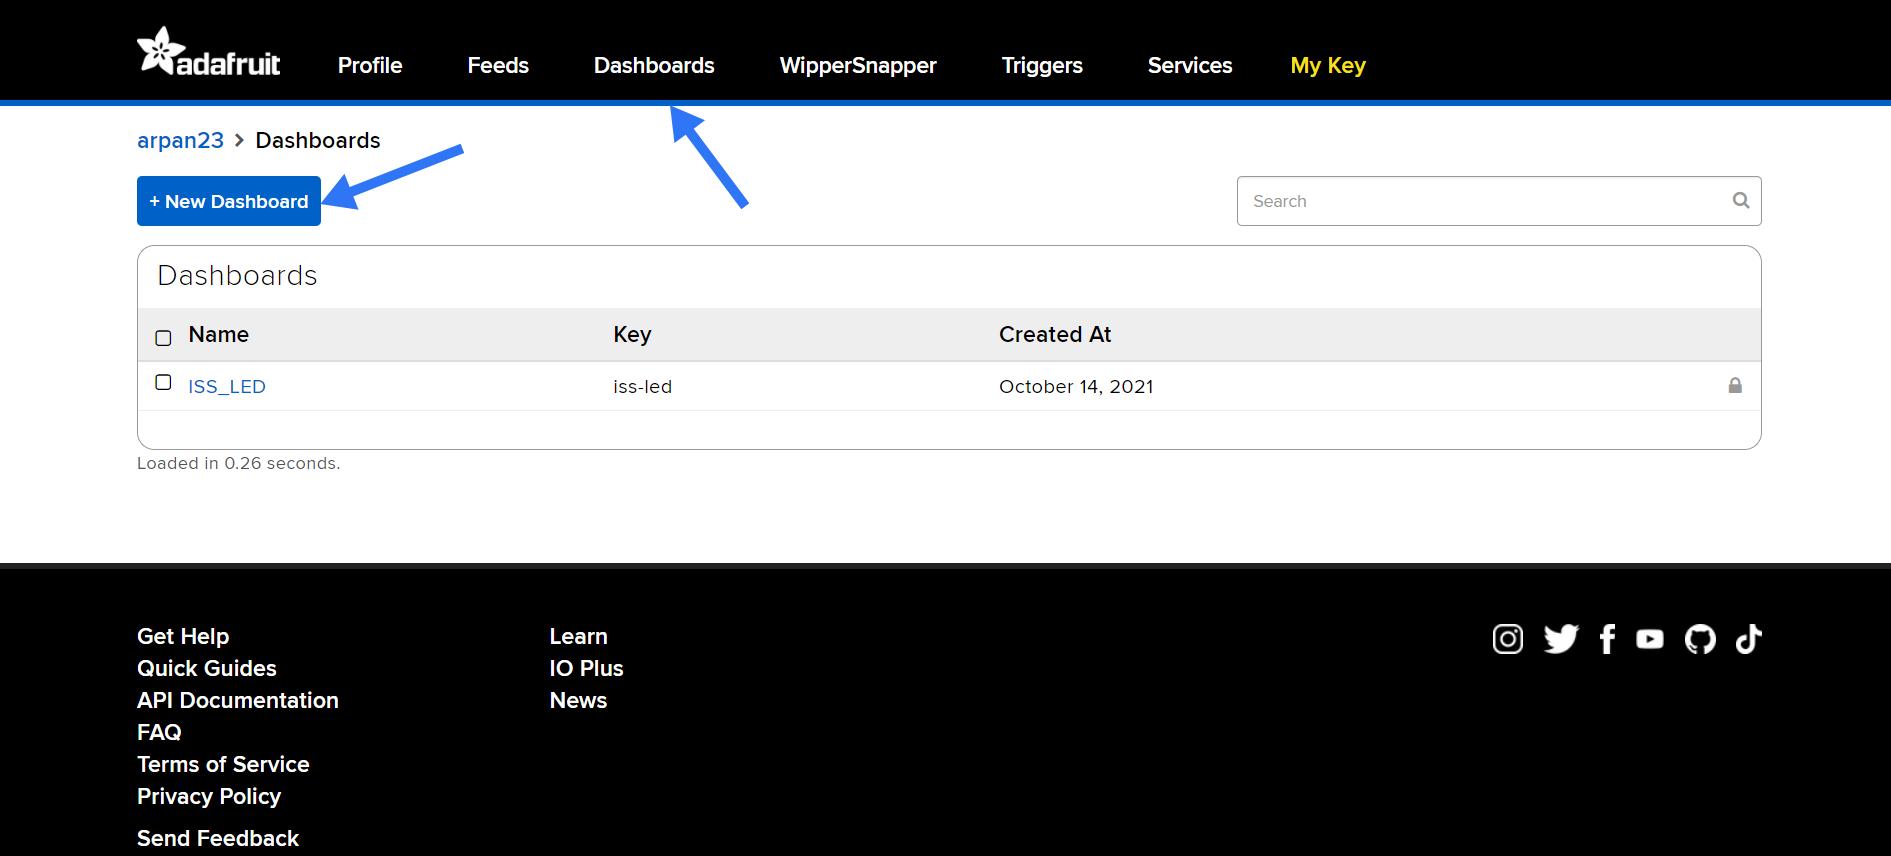Open the Learn footer link
The height and width of the screenshot is (856, 1891).
click(578, 636)
